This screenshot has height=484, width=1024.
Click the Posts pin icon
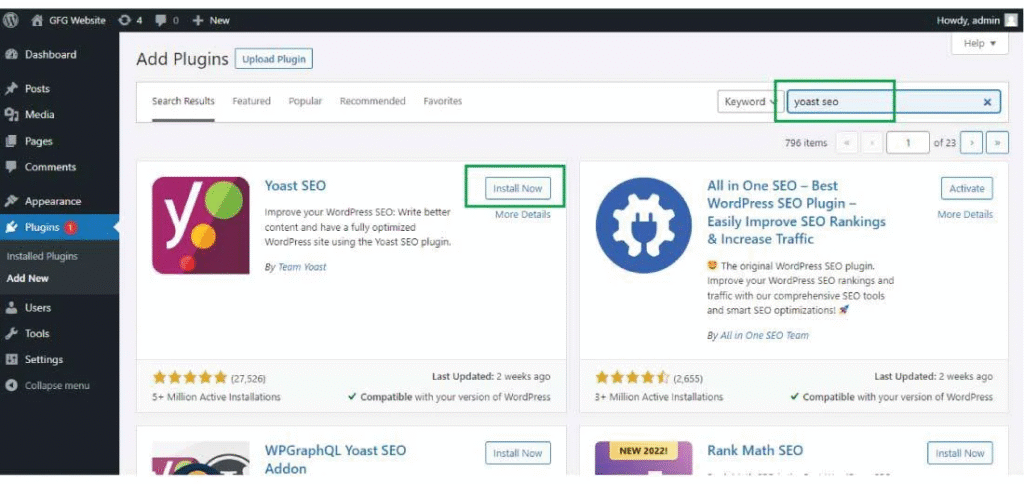11,89
